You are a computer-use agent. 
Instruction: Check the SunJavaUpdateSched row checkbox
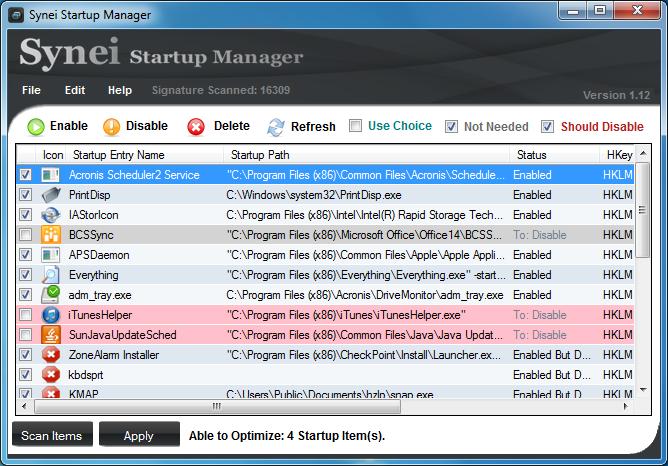click(x=26, y=335)
